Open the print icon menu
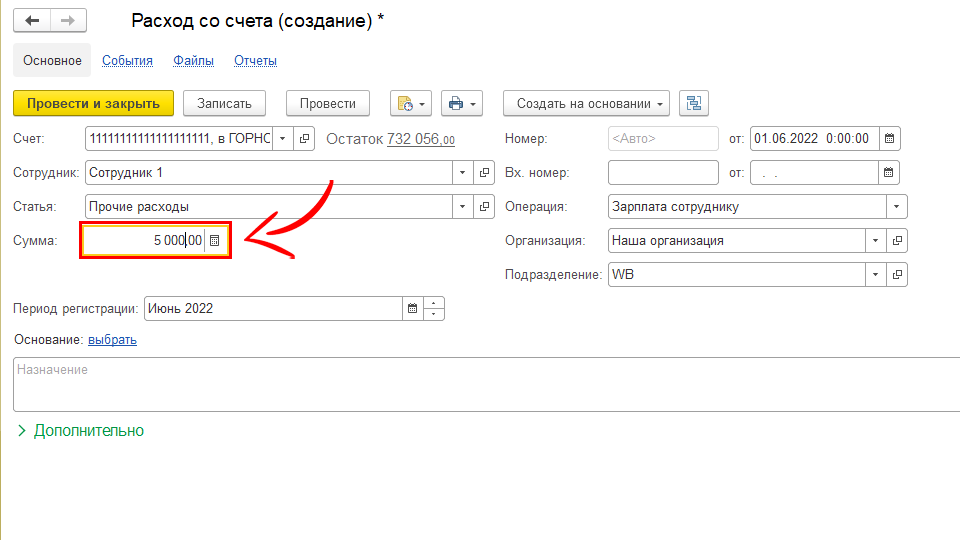This screenshot has width=960, height=540. (x=460, y=103)
